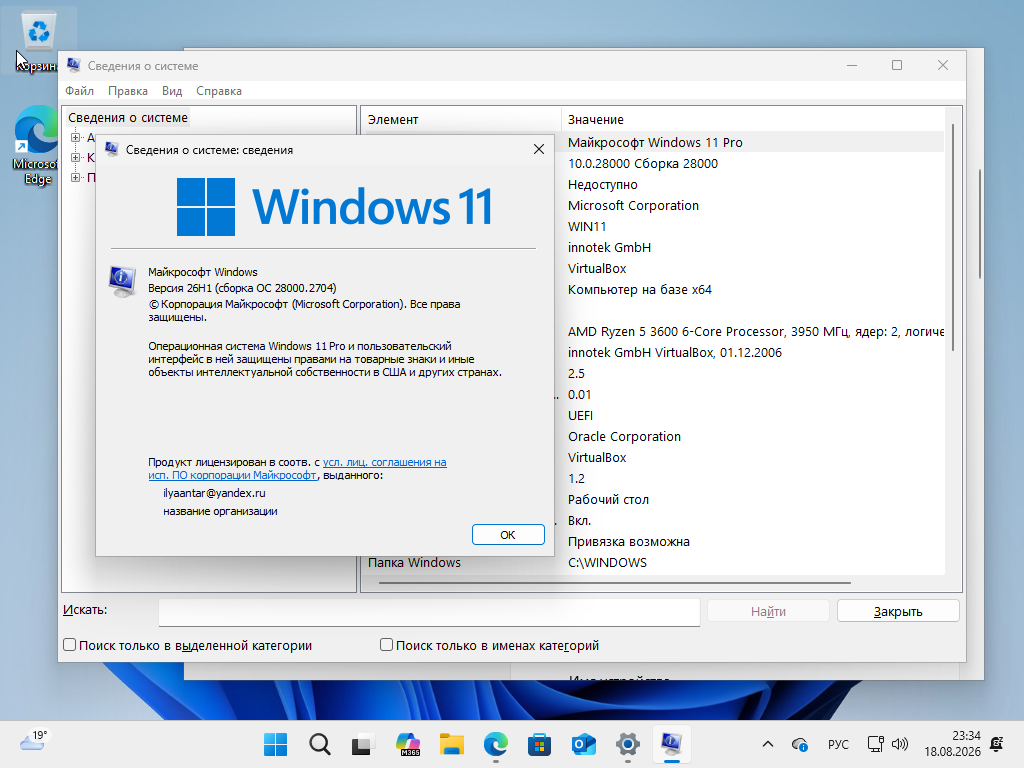Click the Закрыть button
The image size is (1024, 768).
898,611
